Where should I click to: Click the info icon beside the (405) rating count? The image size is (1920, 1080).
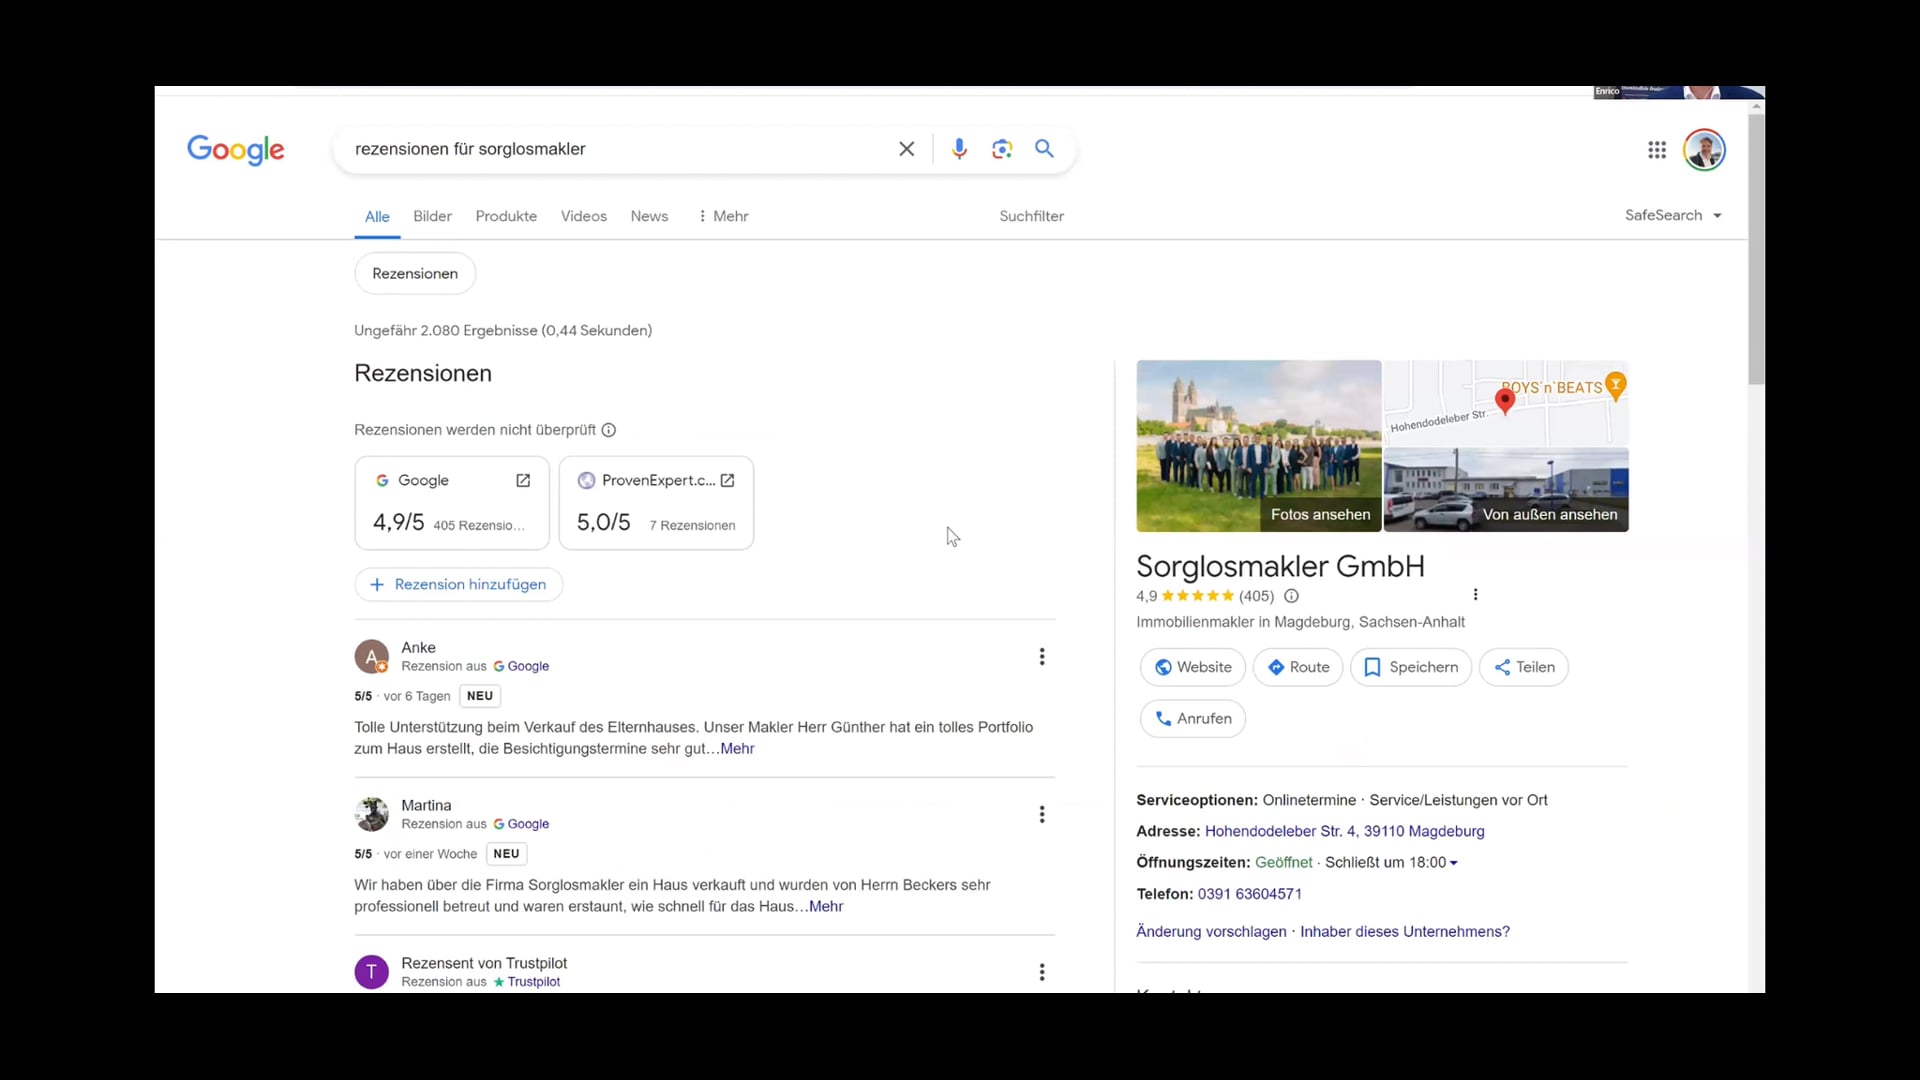coord(1291,596)
